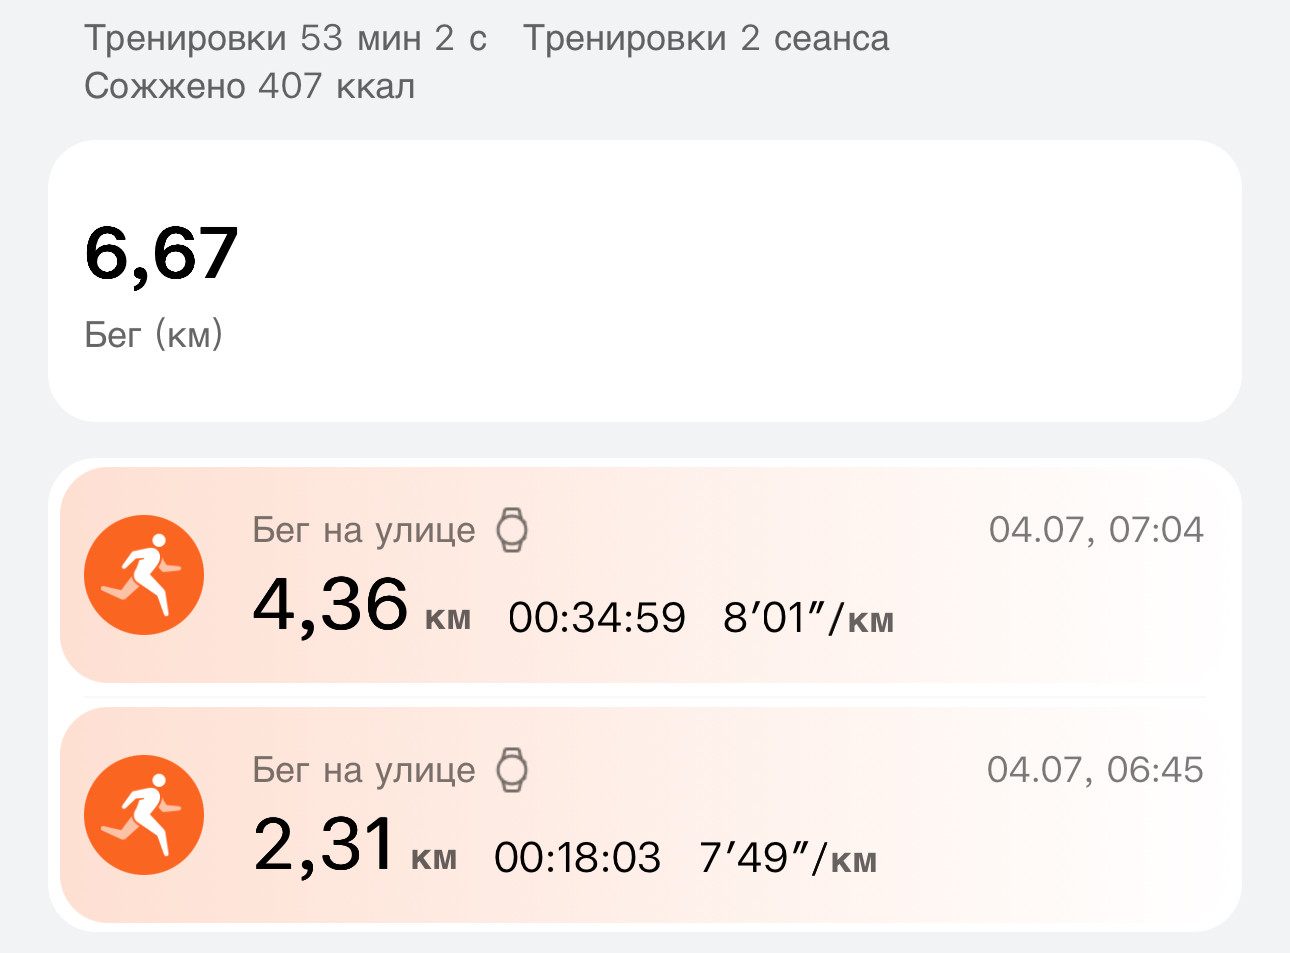1290x953 pixels.
Task: Tap the watch icon next to the 07:04 run
Action: tap(512, 530)
